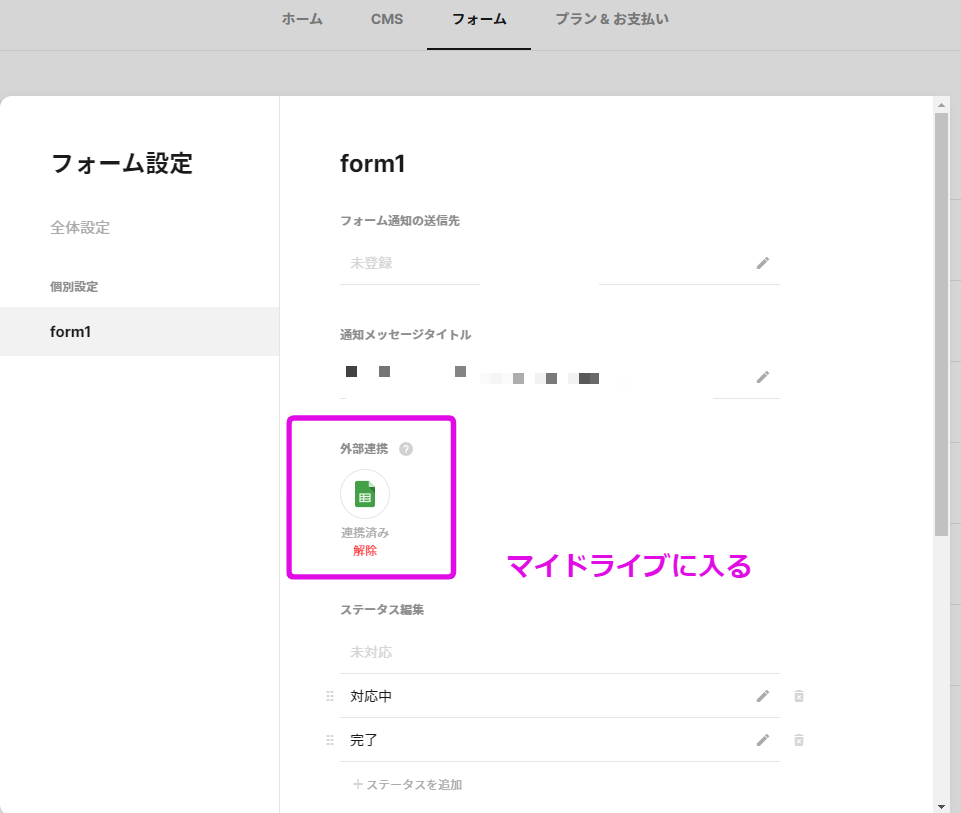
Task: Click the drag handle of 対応中 row
Action: (x=330, y=696)
